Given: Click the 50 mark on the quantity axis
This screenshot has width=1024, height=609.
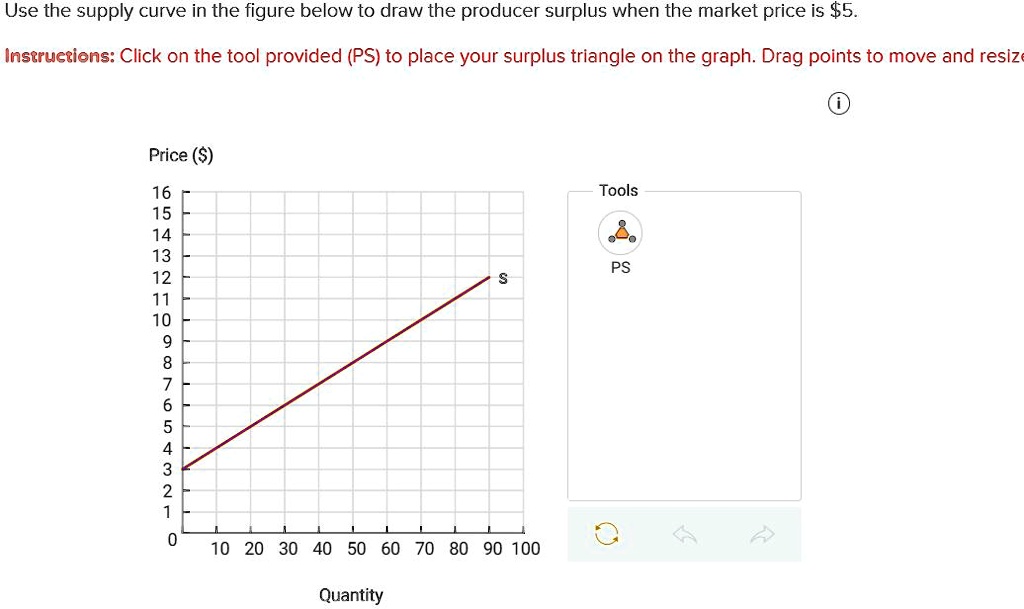Looking at the screenshot, I should [x=356, y=548].
